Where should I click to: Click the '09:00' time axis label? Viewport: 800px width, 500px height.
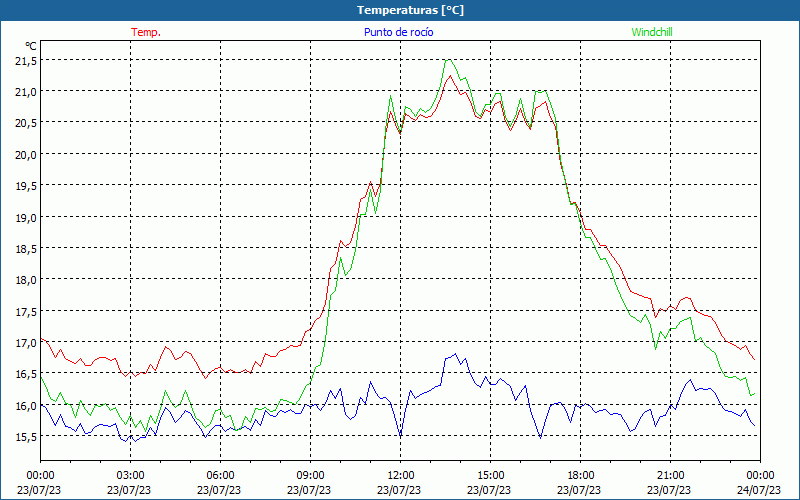pyautogui.click(x=311, y=476)
